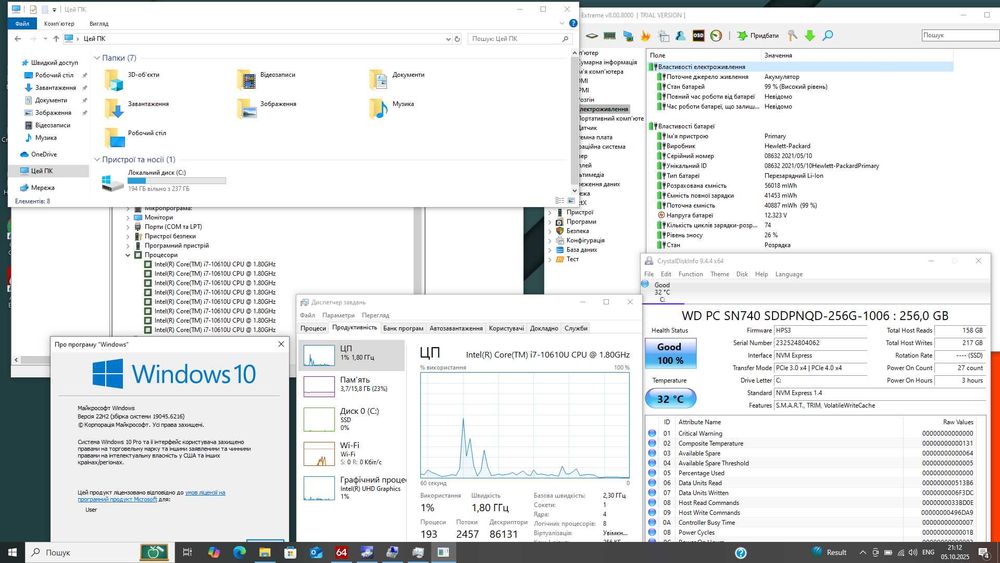Open Користувачі tab in Task Manager
This screenshot has width=1000, height=563.
point(506,328)
